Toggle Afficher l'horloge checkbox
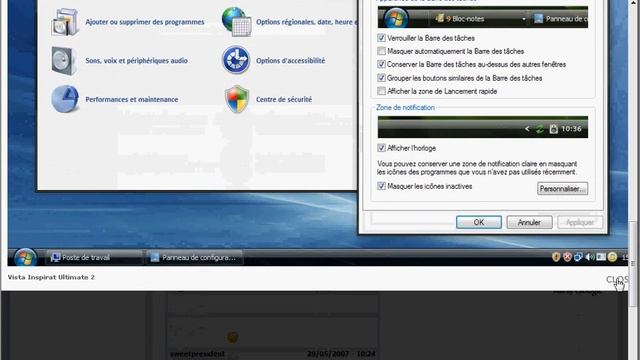This screenshot has height=360, width=640. [381, 148]
